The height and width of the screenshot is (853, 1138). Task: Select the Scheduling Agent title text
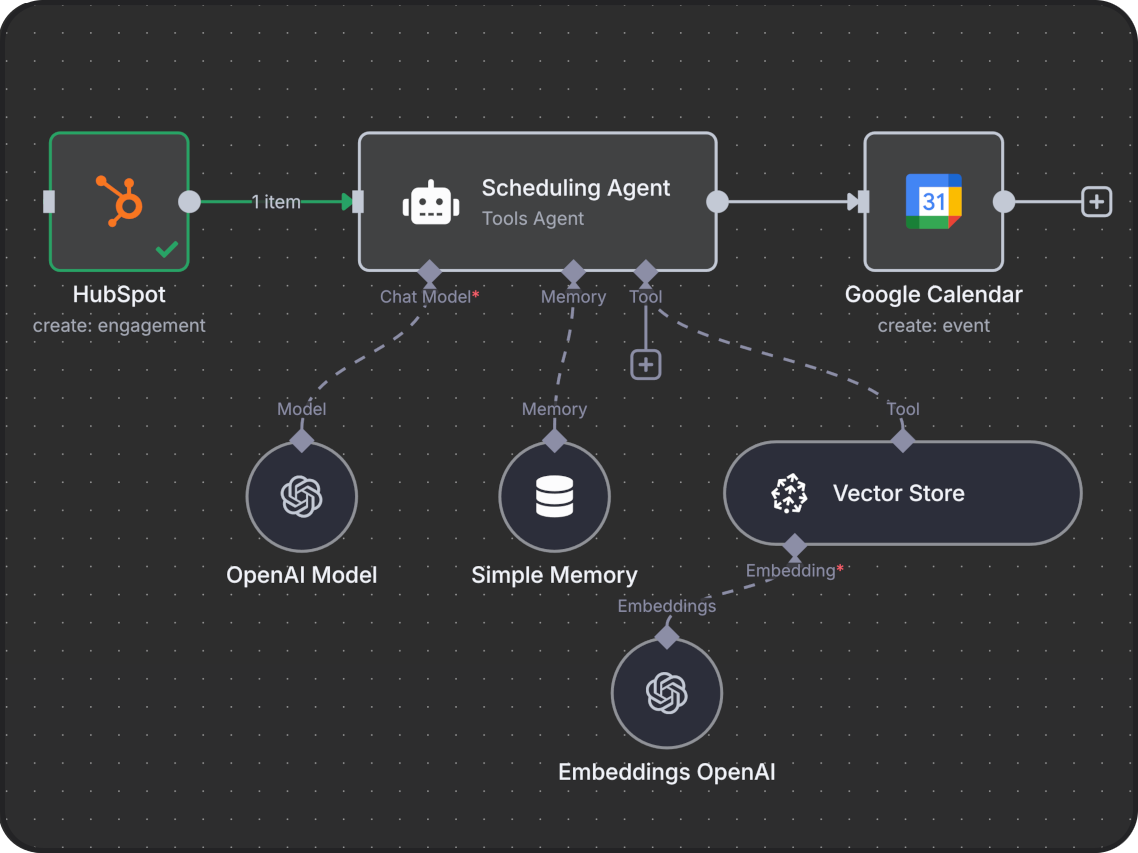tap(576, 187)
